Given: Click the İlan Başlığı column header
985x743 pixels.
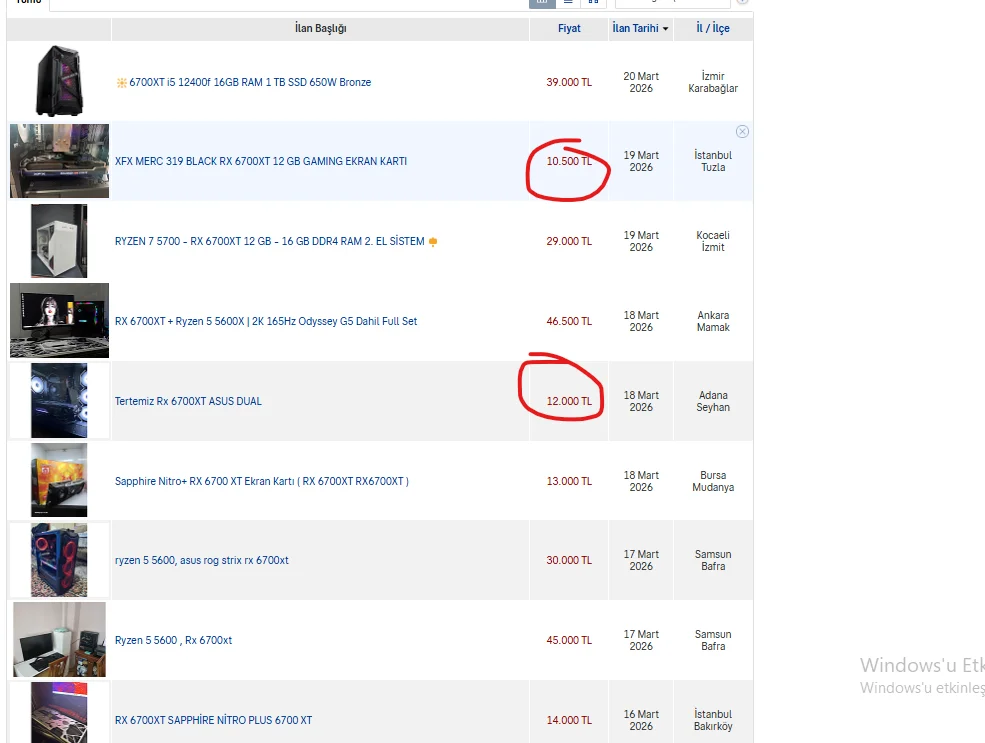Looking at the screenshot, I should (x=320, y=28).
